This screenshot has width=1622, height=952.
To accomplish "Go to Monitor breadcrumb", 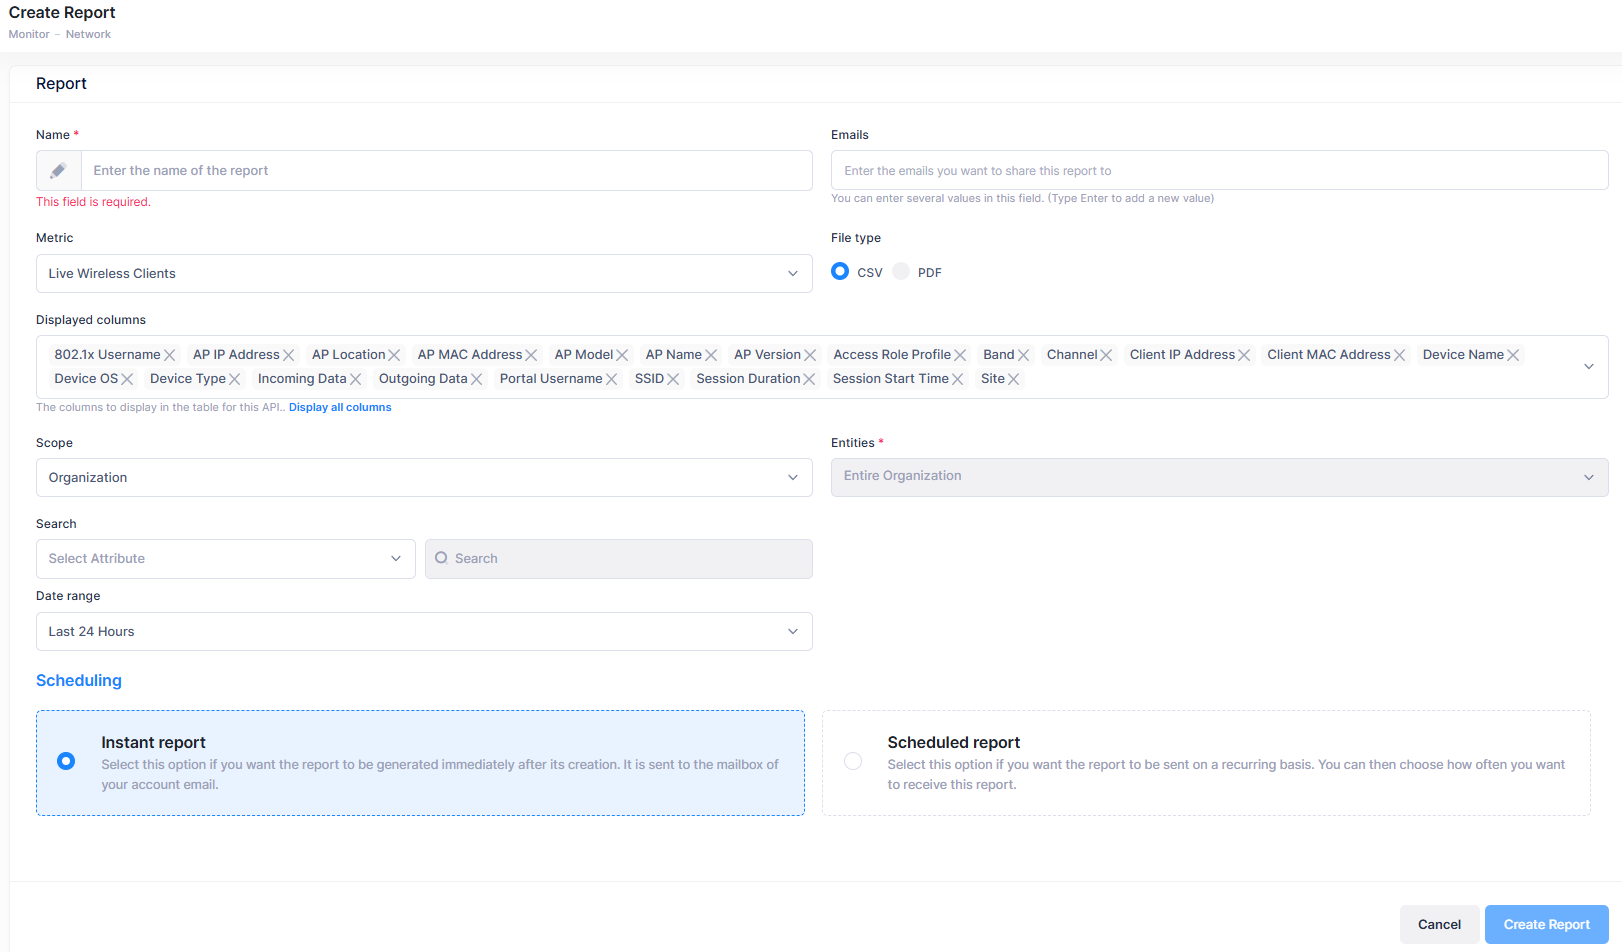I will point(29,34).
